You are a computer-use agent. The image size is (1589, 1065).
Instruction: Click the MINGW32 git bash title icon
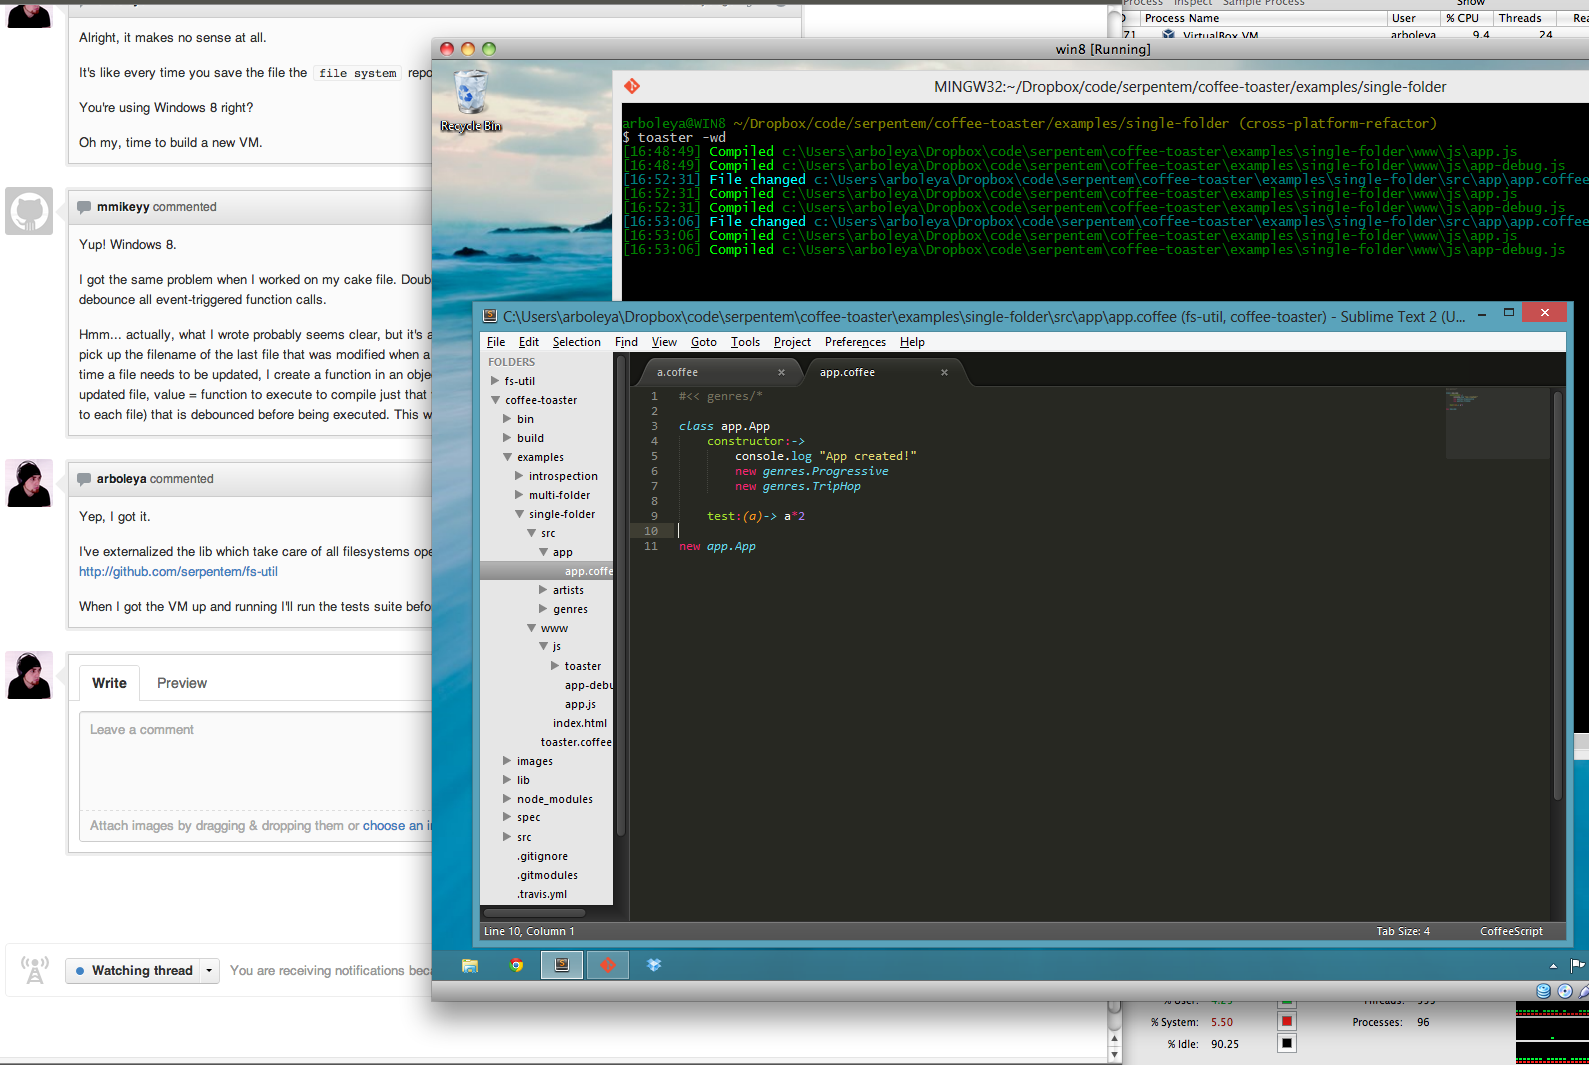tap(632, 87)
